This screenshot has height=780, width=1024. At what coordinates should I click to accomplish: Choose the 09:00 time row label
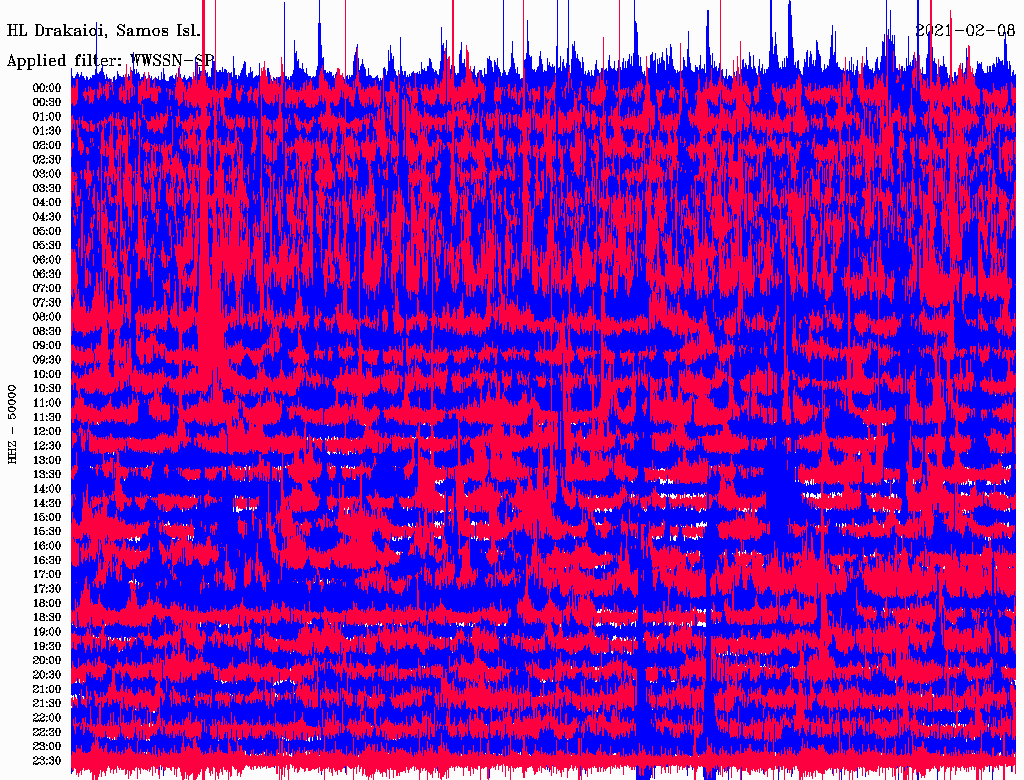point(47,346)
